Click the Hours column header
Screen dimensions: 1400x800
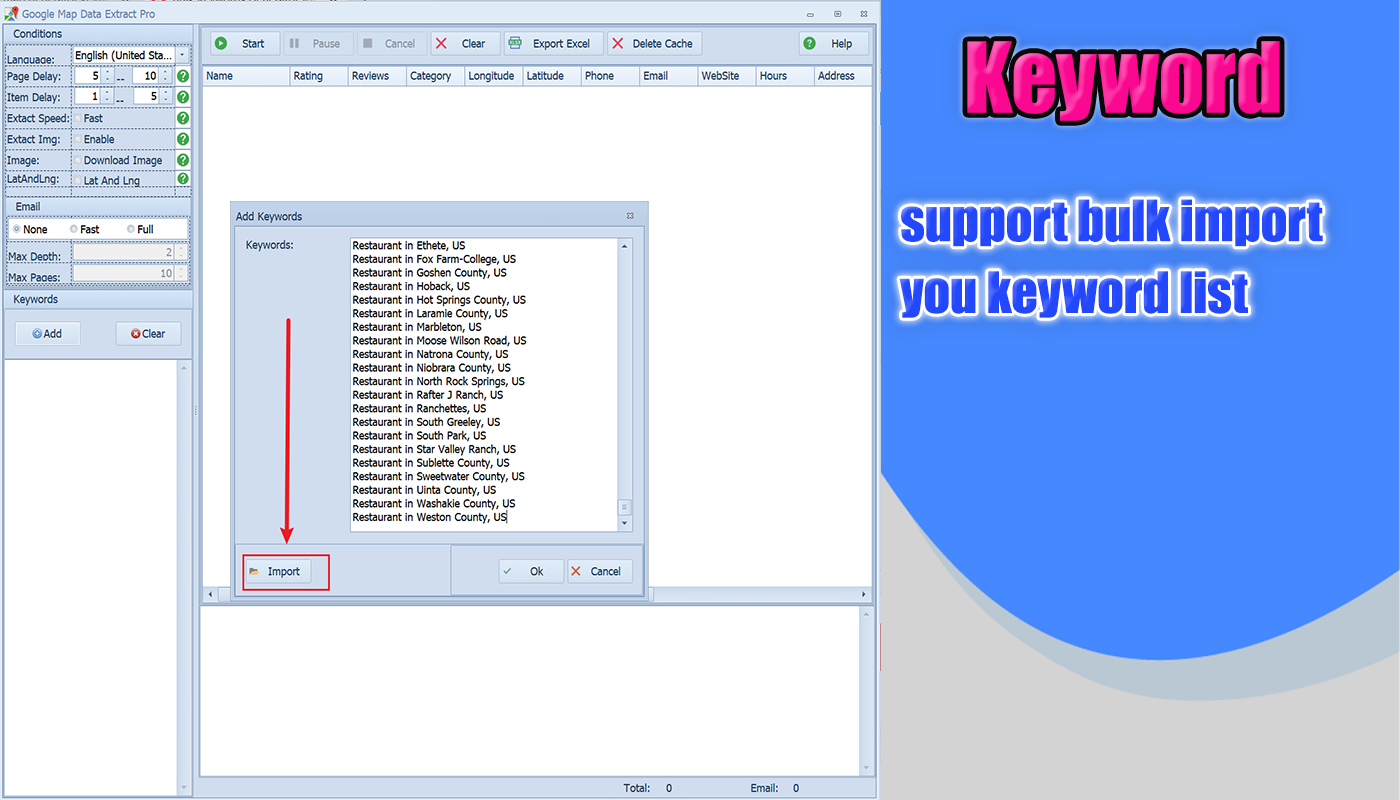point(785,76)
